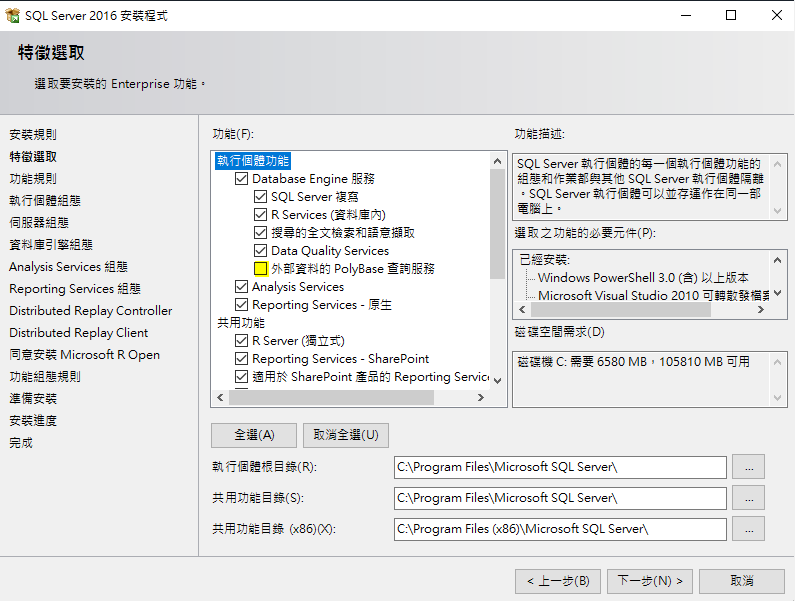
Task: Toggle 適用於 SharePoint 產品的 Reporting Services checkbox
Action: tap(241, 377)
